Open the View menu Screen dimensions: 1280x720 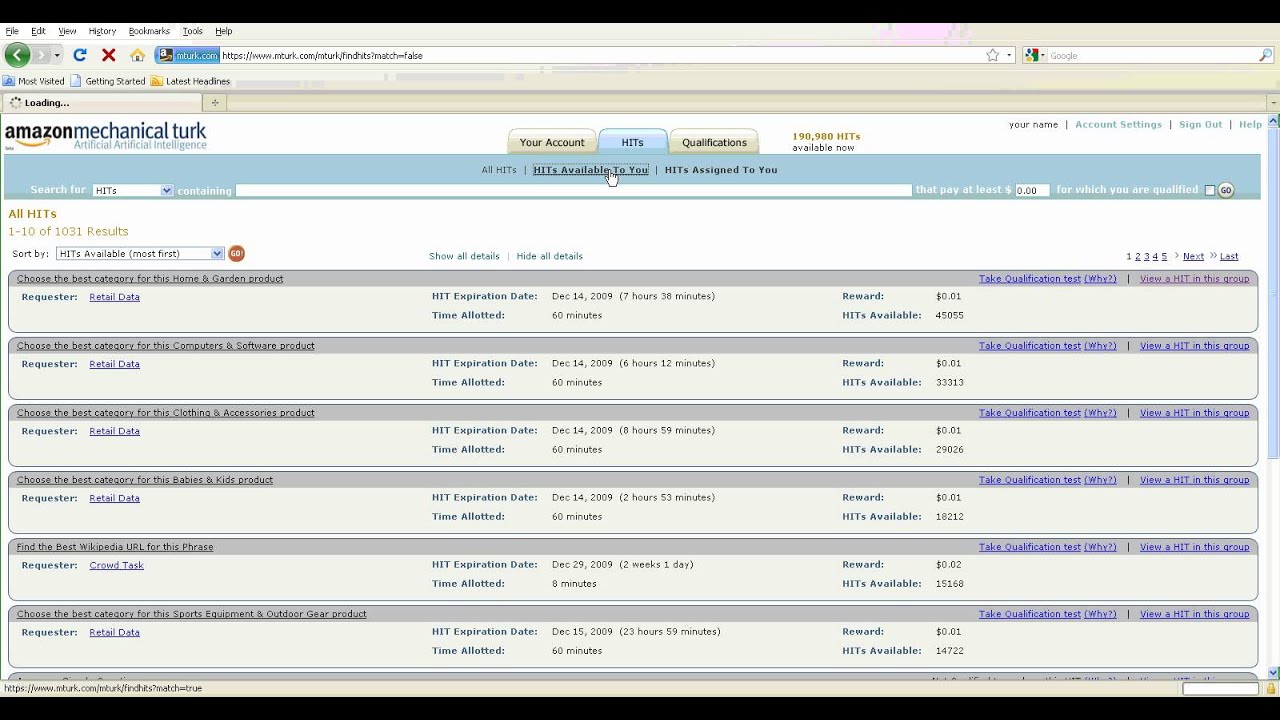(x=67, y=31)
